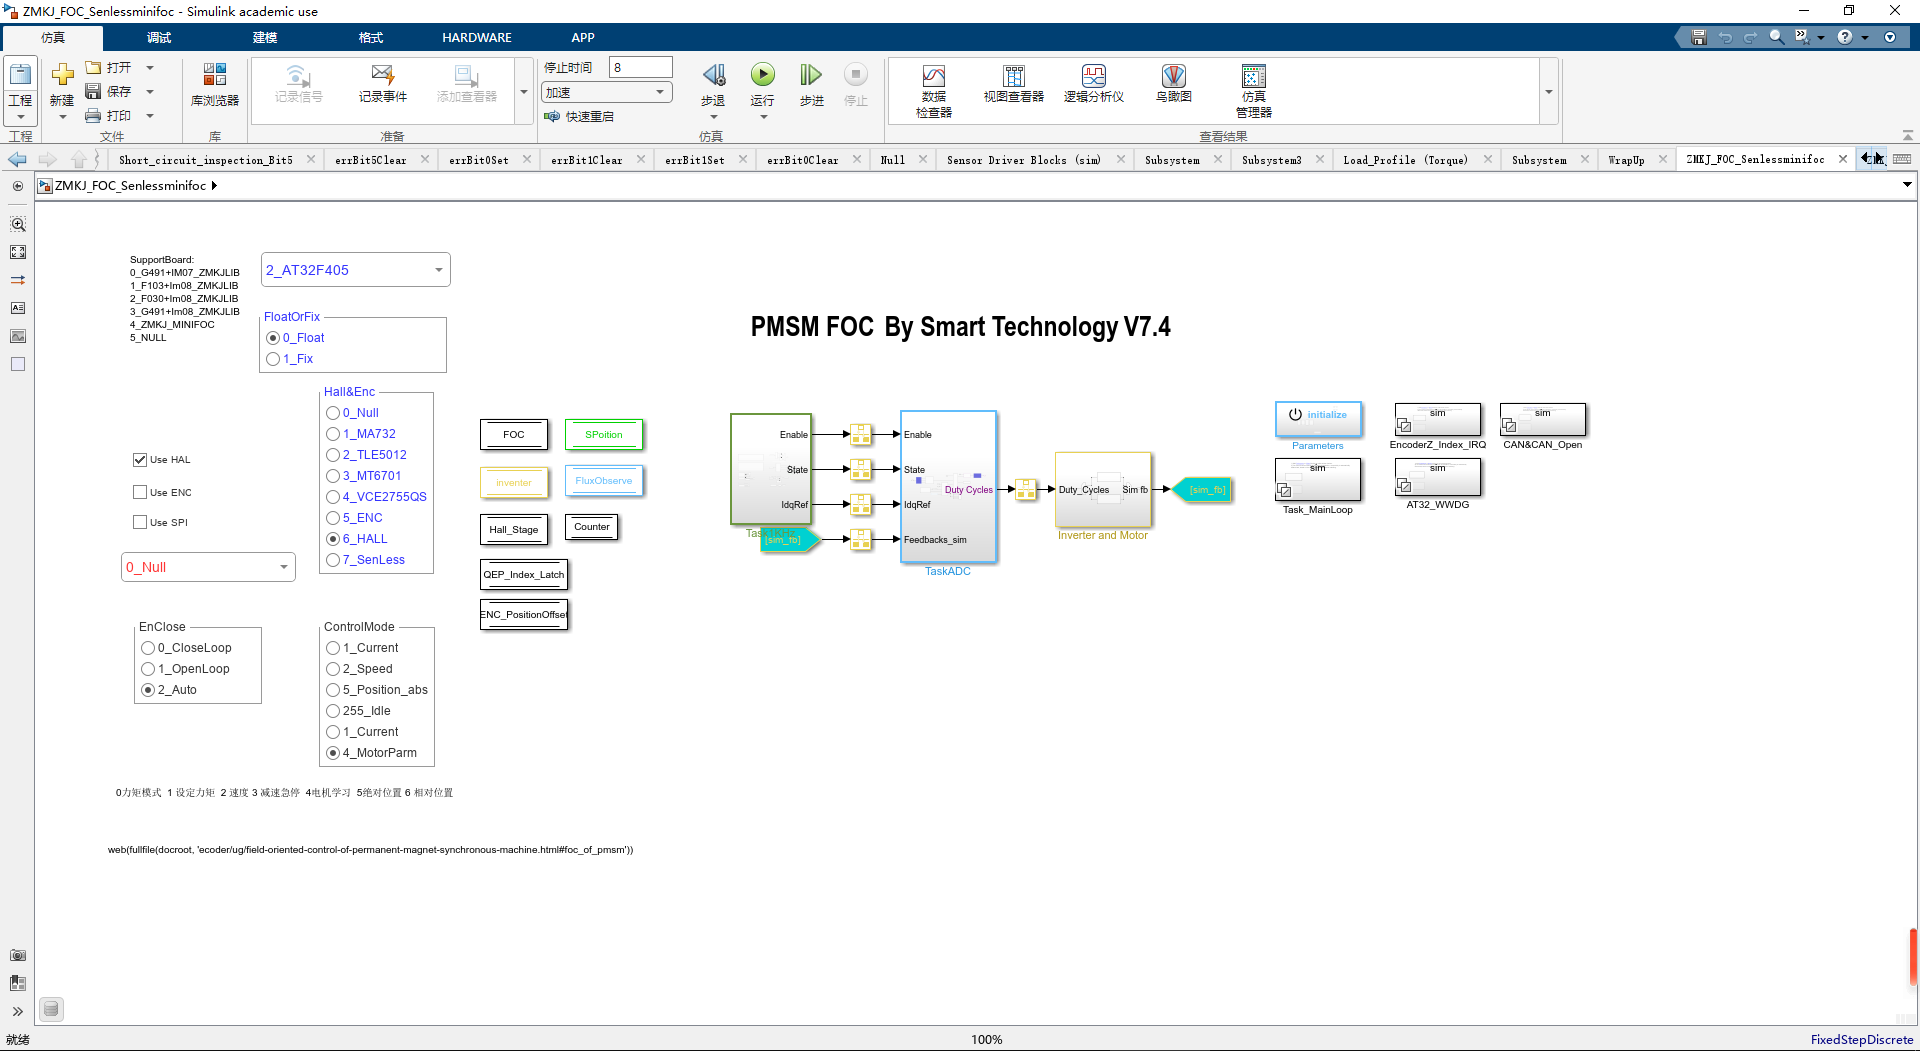1920x1051 pixels.
Task: Open the simulation mode 加速 dropdown
Action: [x=606, y=92]
